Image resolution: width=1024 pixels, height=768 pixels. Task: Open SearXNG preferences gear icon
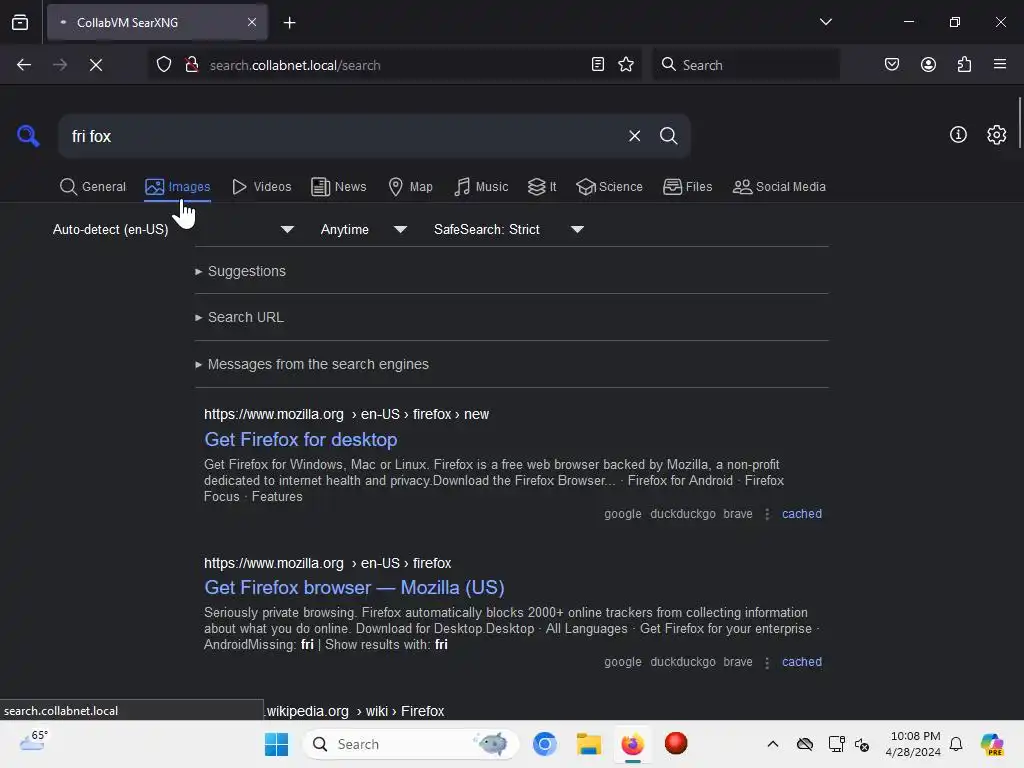tap(996, 135)
